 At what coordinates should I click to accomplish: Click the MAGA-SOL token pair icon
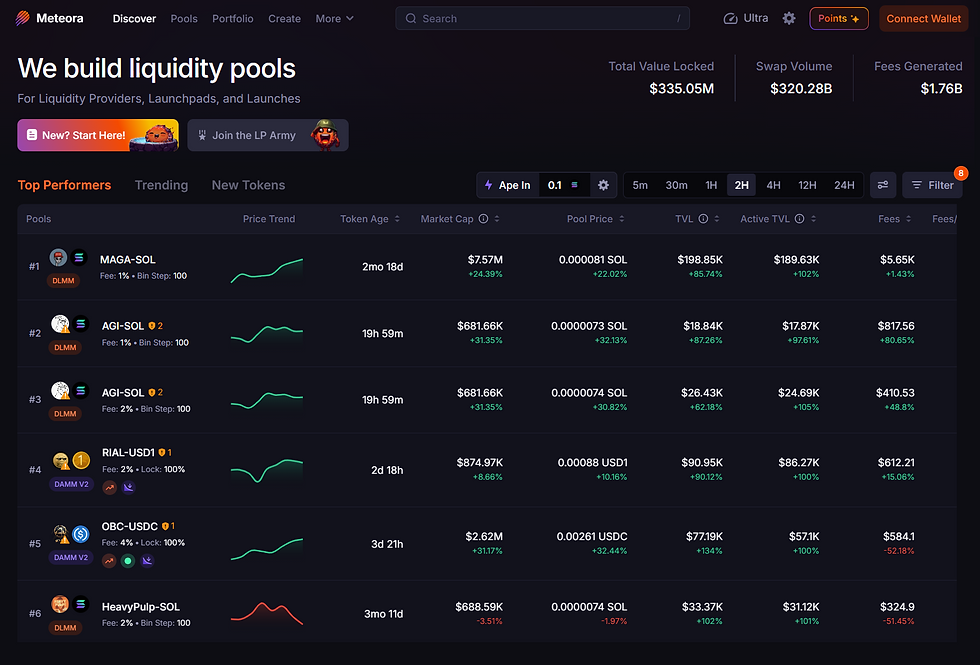coord(68,258)
